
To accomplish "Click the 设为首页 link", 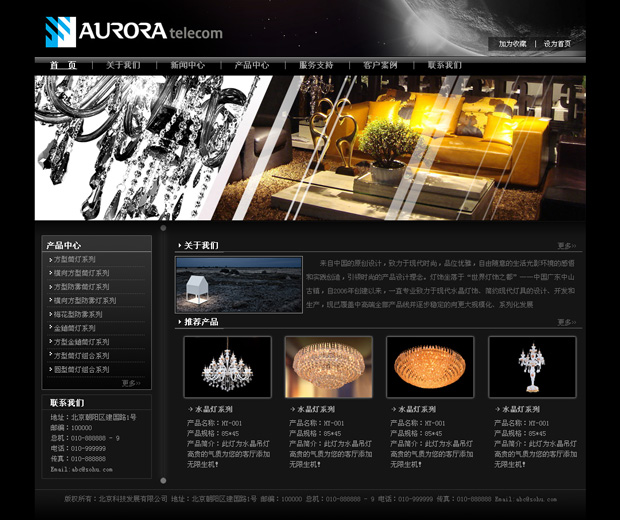I will click(558, 44).
